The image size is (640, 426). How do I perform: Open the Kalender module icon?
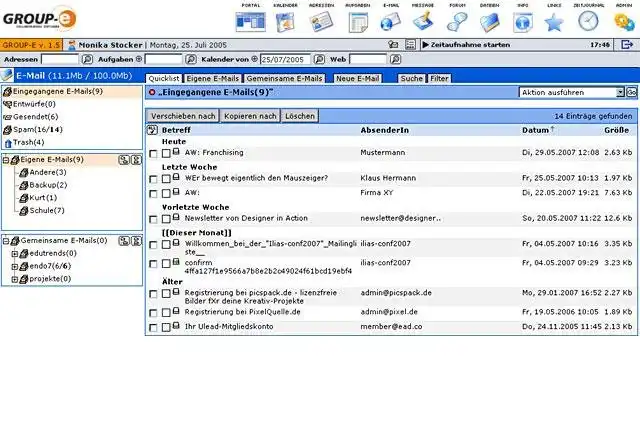point(285,22)
